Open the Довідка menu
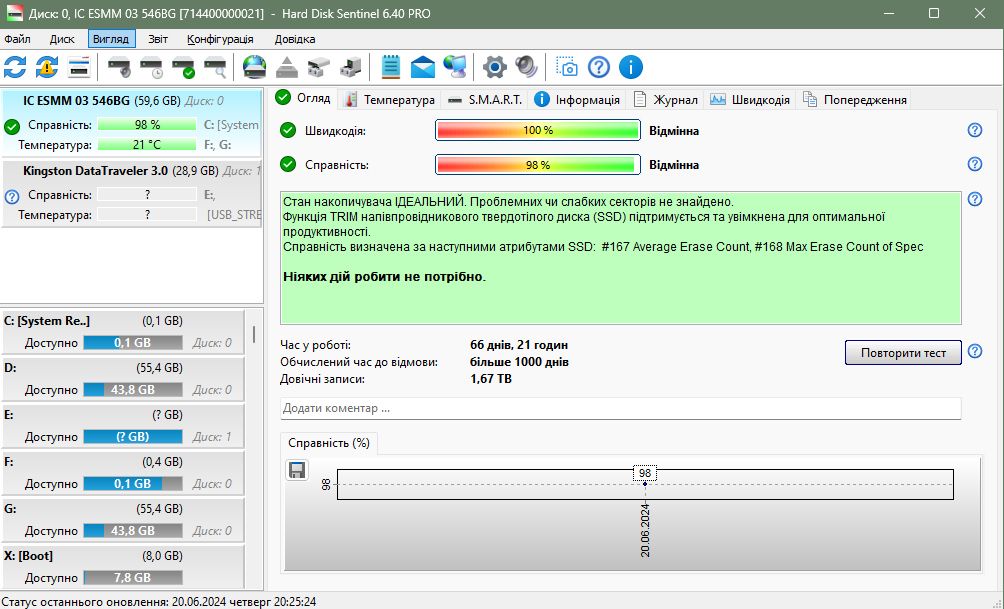The width and height of the screenshot is (1004, 609). point(295,39)
